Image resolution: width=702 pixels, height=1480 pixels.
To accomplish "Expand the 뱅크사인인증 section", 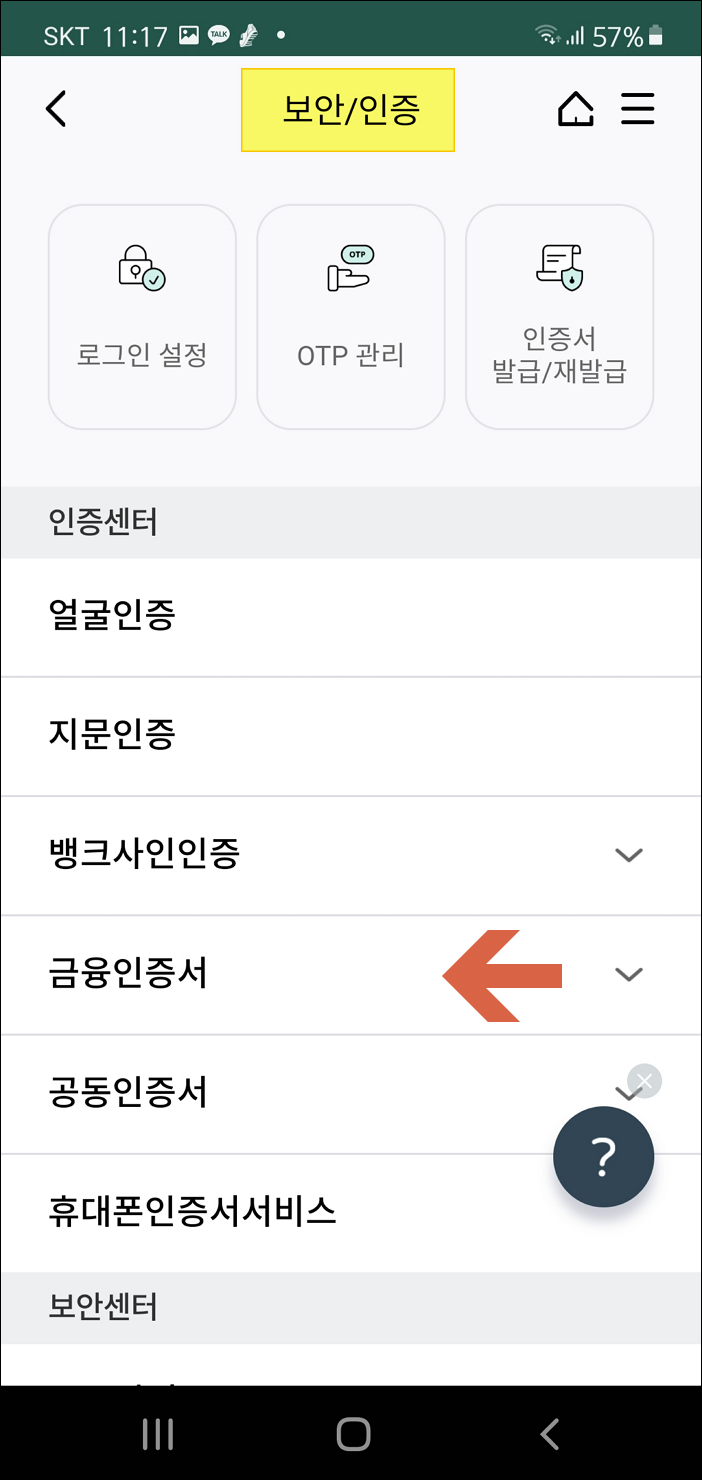I will (629, 855).
